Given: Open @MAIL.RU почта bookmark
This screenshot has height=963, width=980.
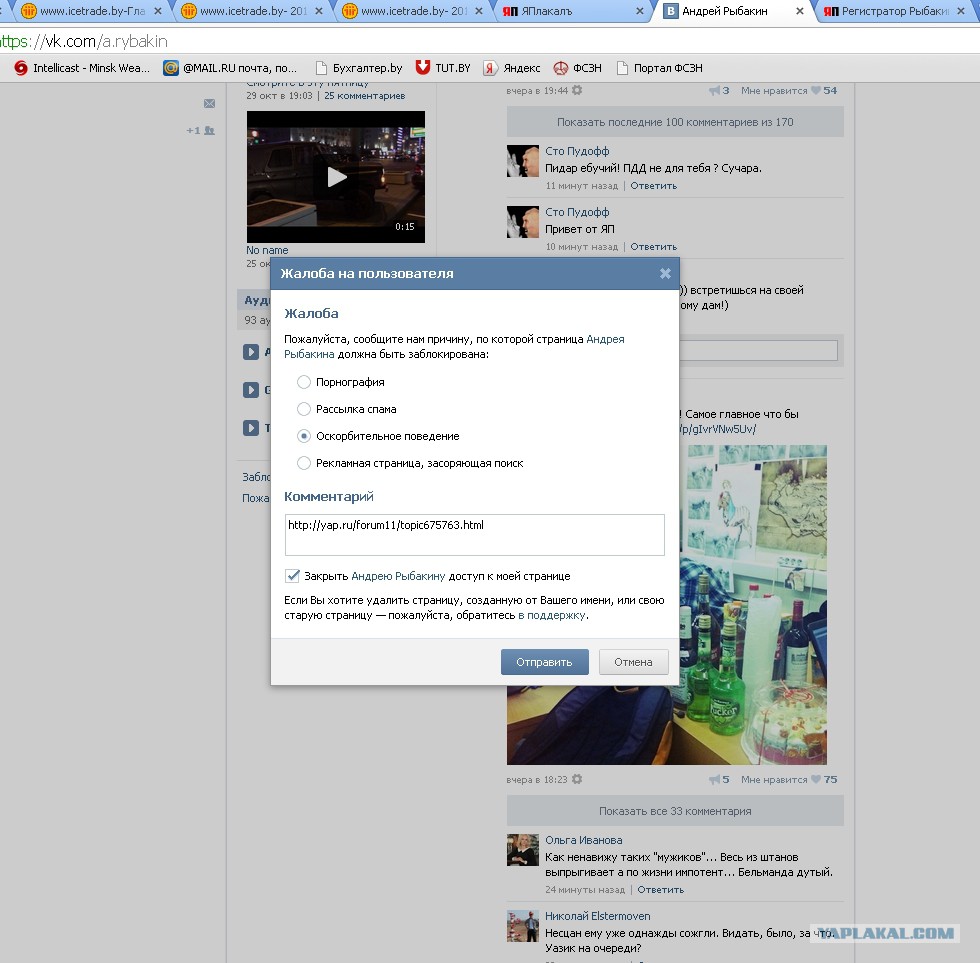Looking at the screenshot, I should (x=230, y=68).
